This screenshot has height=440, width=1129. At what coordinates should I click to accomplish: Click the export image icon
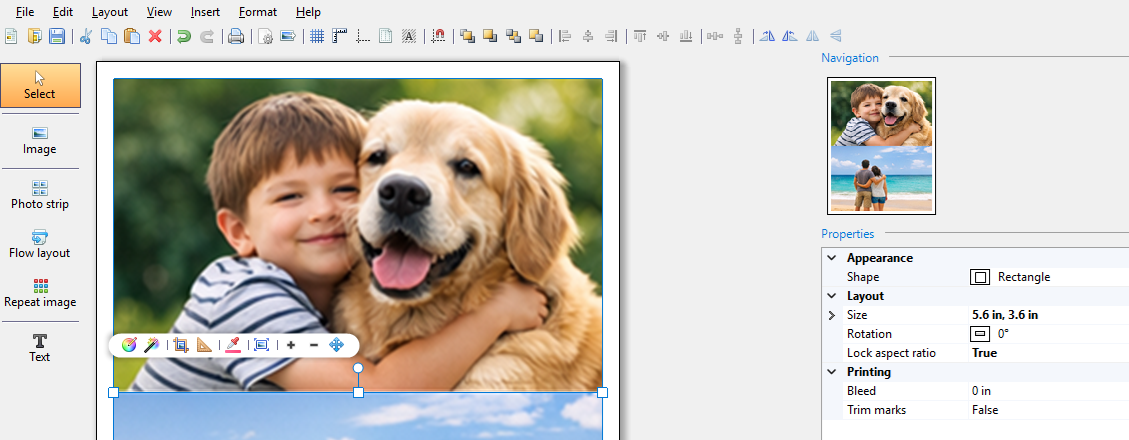pyautogui.click(x=288, y=36)
